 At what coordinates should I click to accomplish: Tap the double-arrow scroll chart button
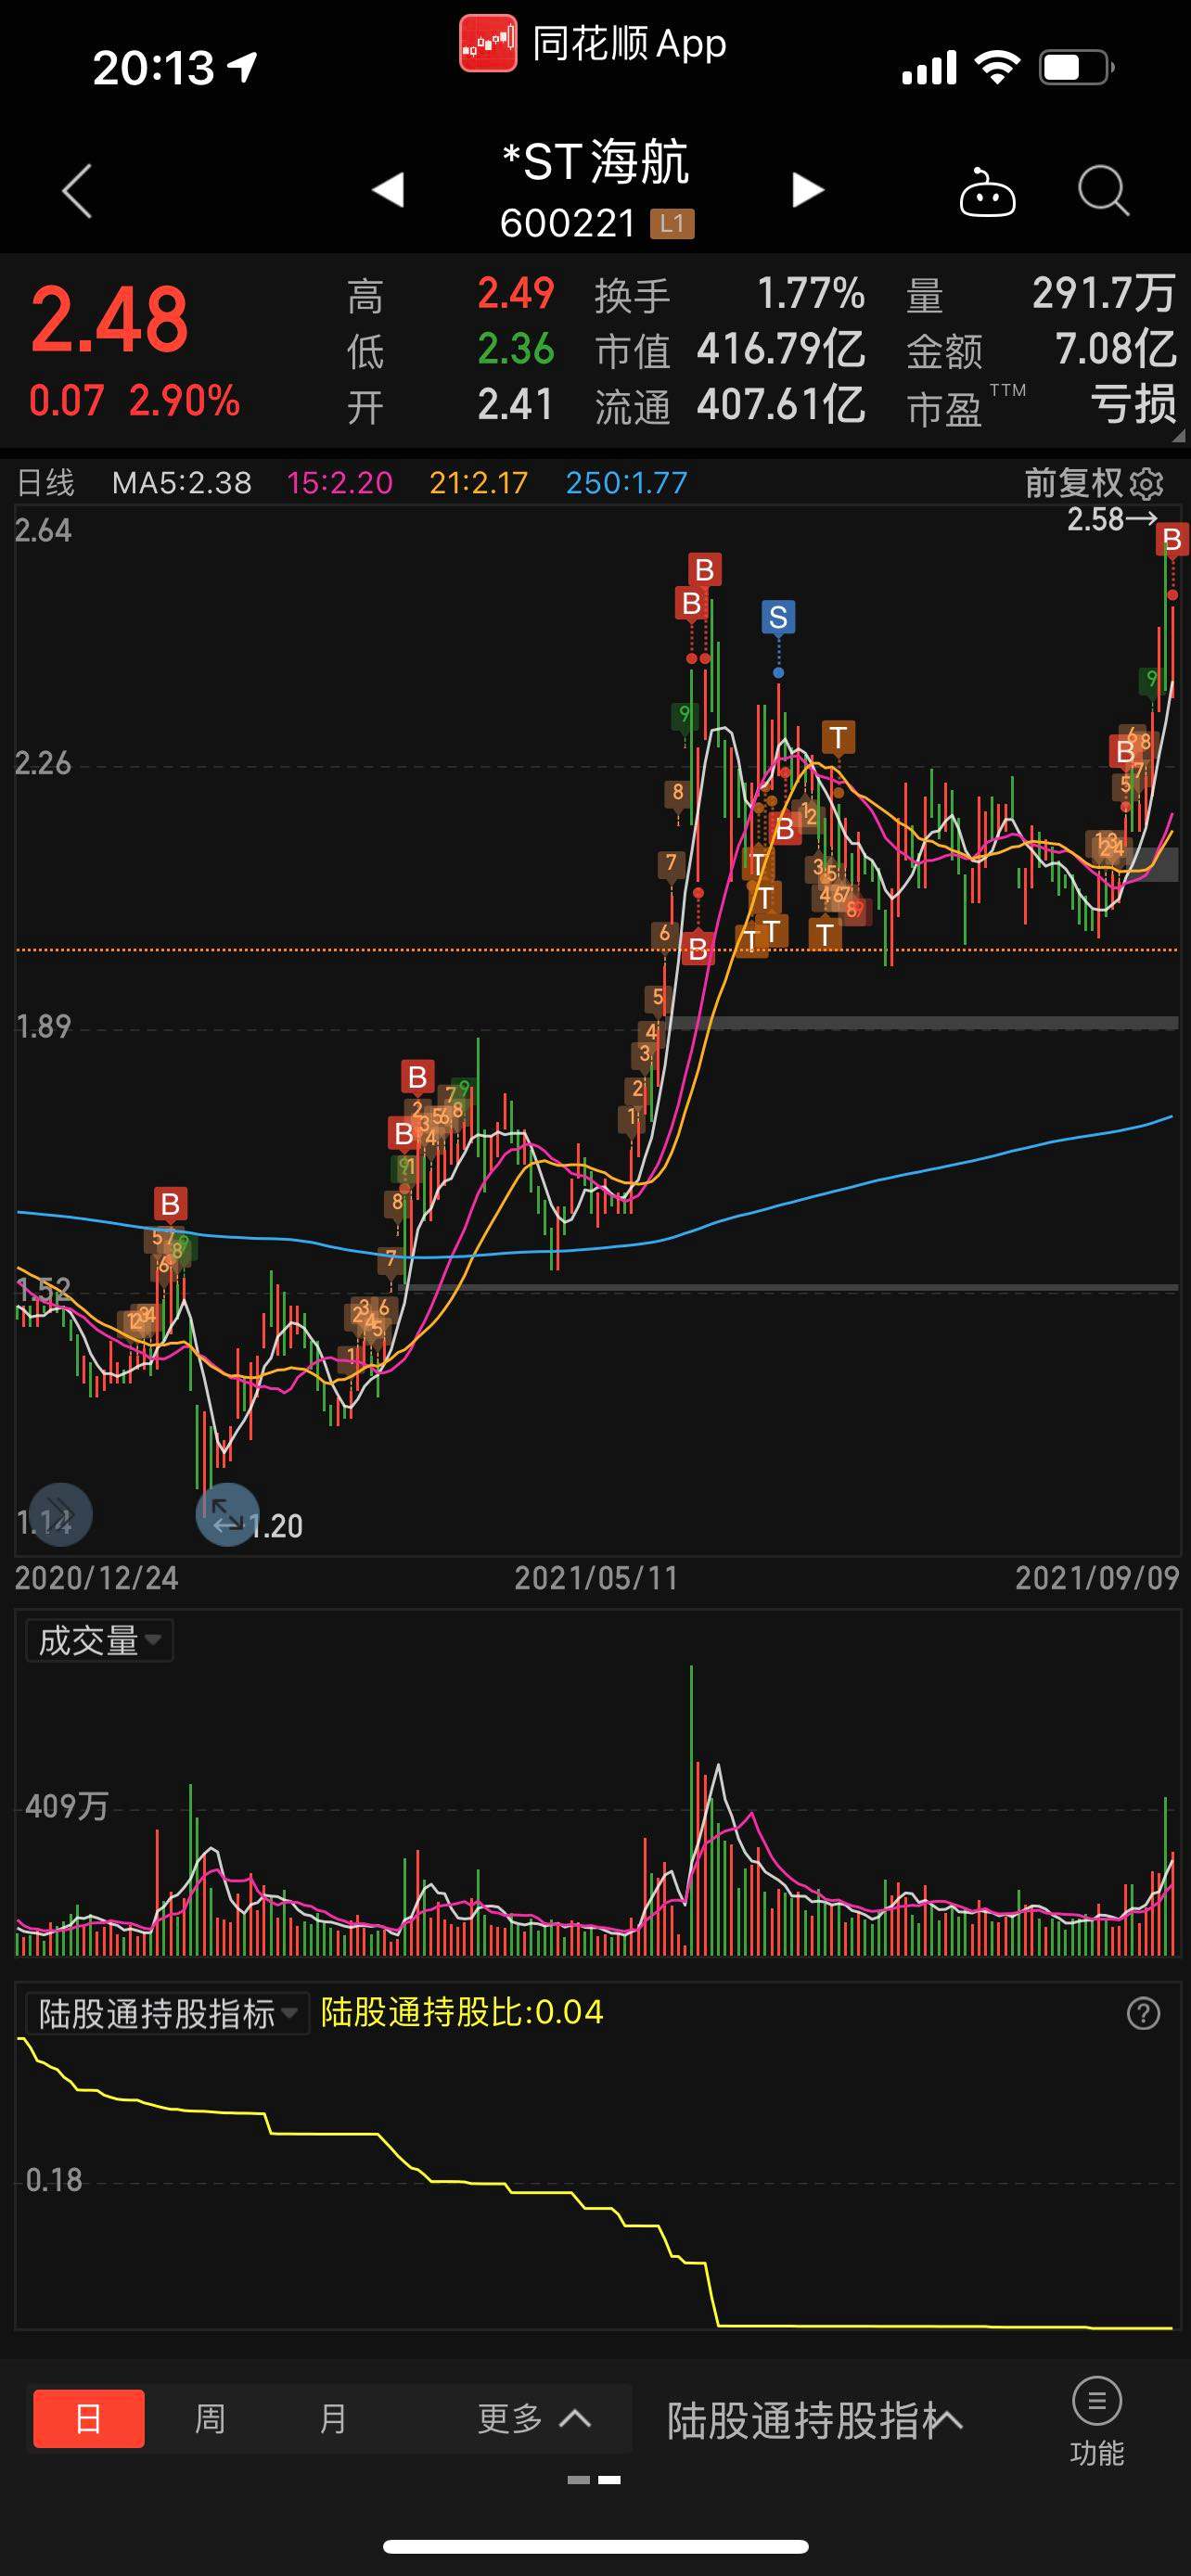click(60, 1514)
